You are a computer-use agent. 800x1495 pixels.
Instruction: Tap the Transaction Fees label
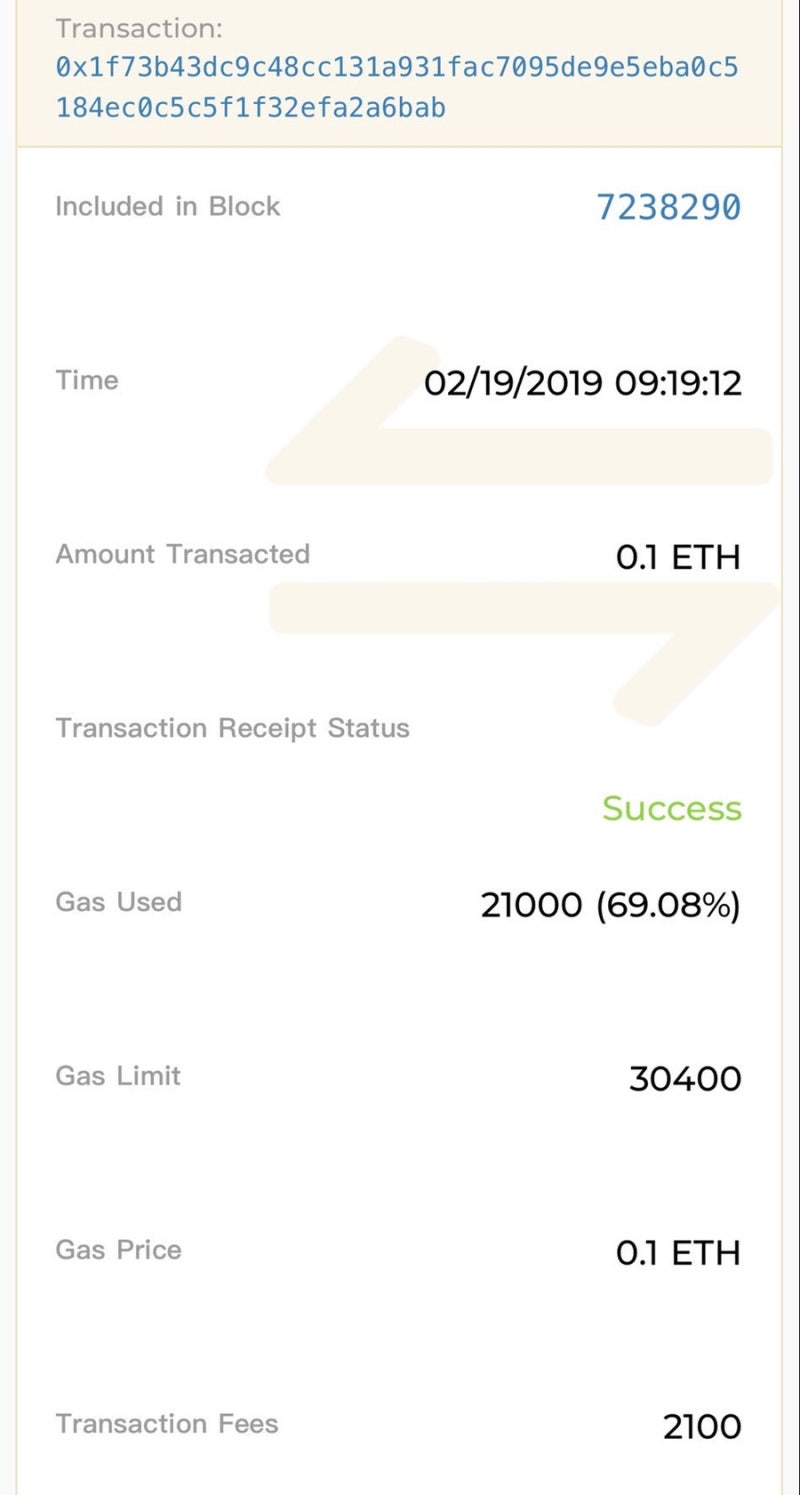[166, 1424]
